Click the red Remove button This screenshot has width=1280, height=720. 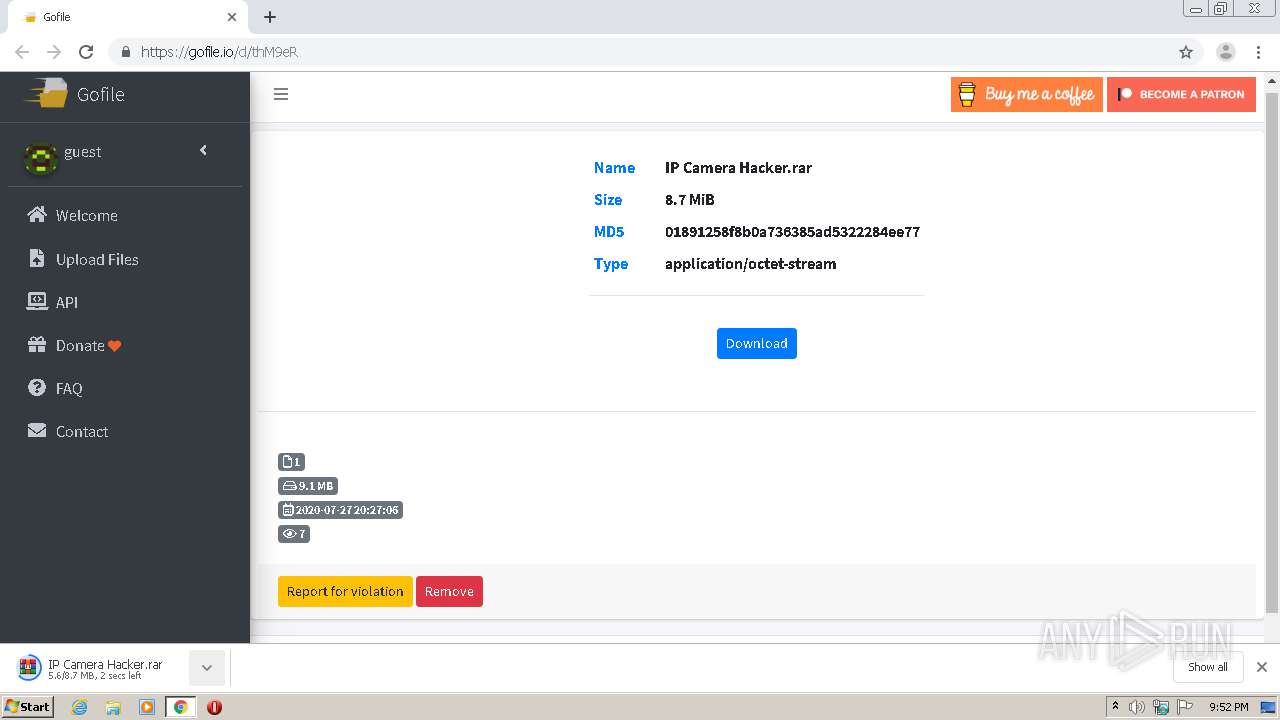click(449, 591)
